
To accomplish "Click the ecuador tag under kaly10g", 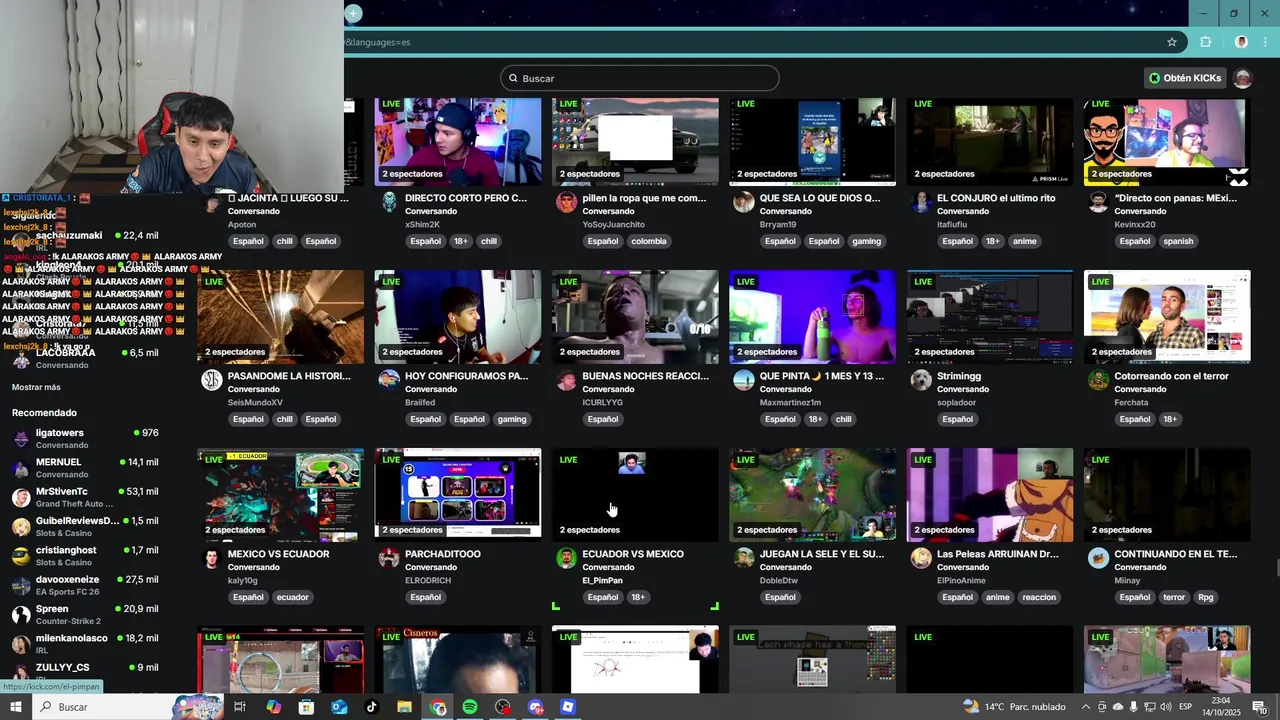I will click(292, 597).
